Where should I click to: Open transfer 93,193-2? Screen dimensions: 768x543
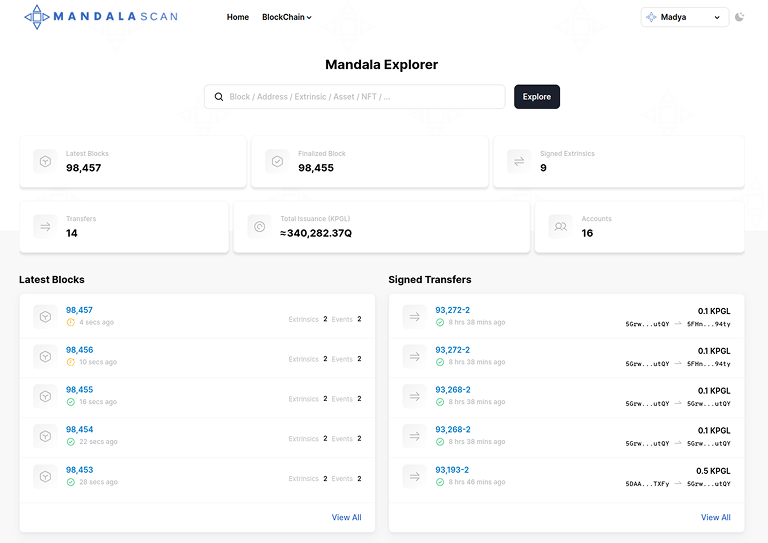pos(452,470)
